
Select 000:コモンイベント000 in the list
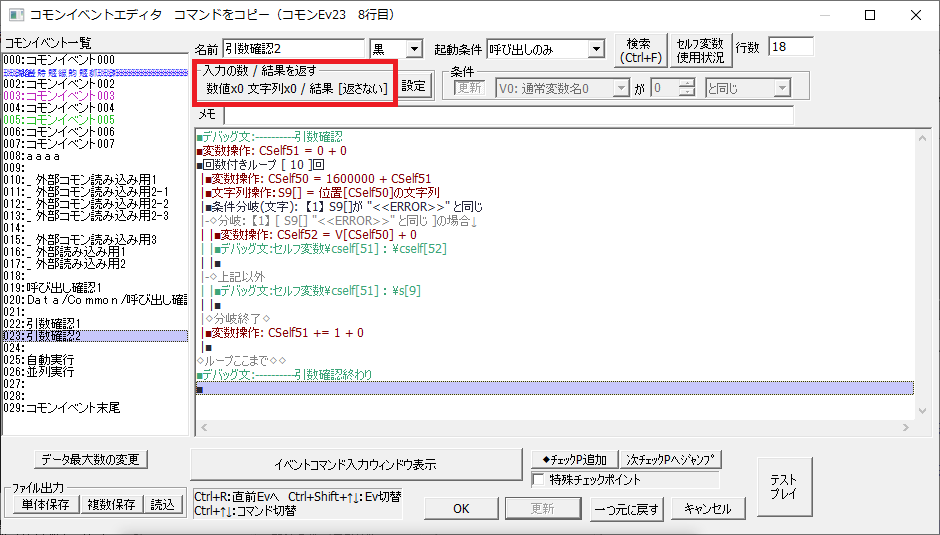[x=95, y=60]
